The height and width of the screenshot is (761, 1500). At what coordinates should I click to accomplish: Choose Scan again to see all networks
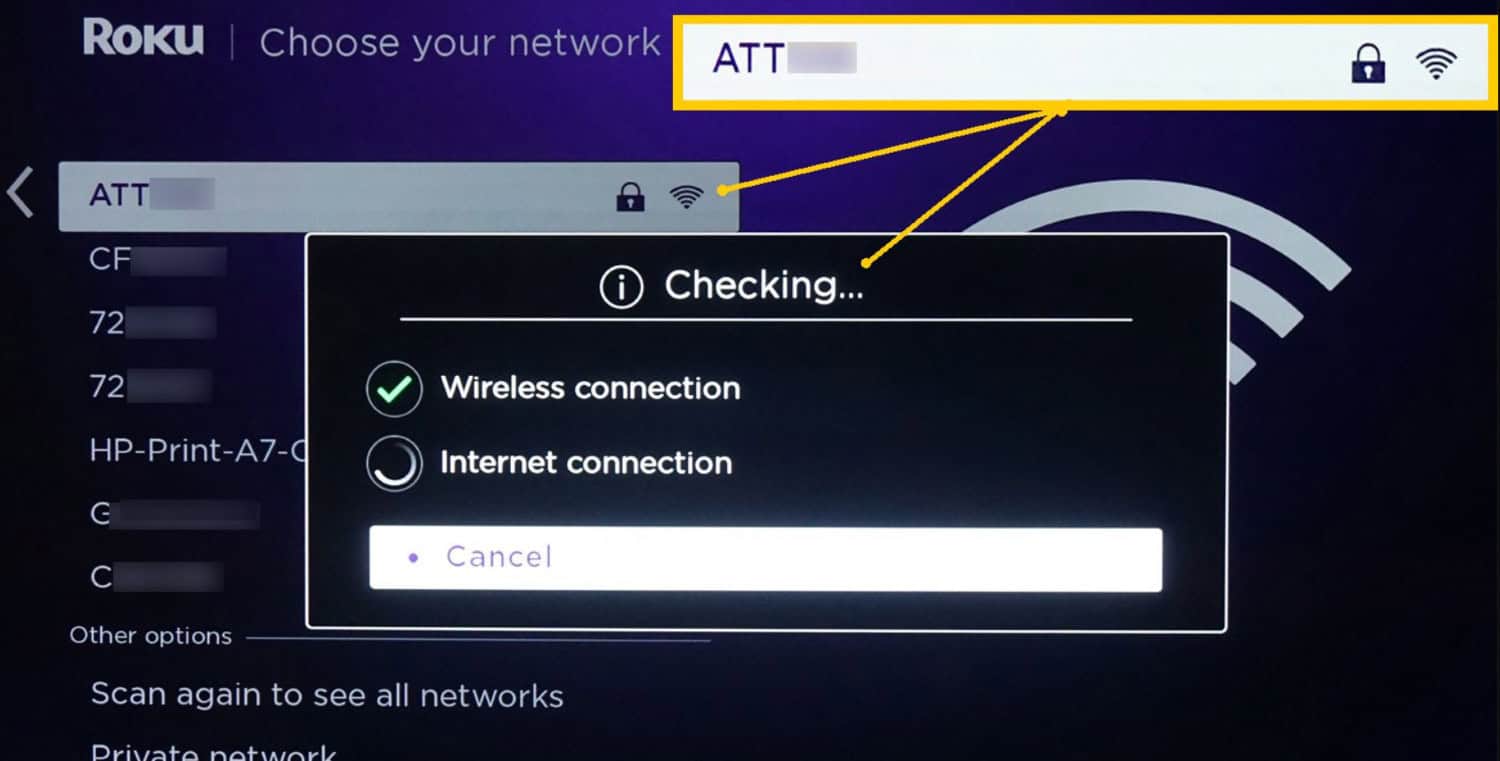(x=327, y=696)
